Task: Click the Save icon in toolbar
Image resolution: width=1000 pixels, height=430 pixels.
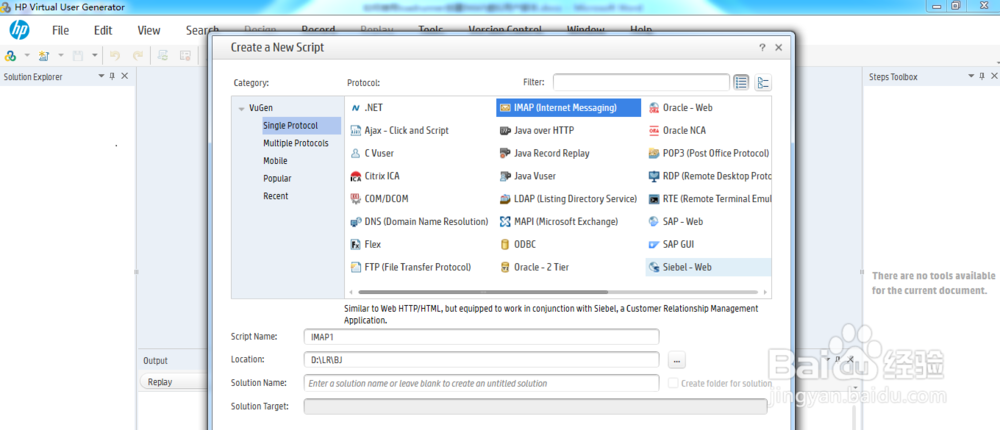Action: point(78,56)
